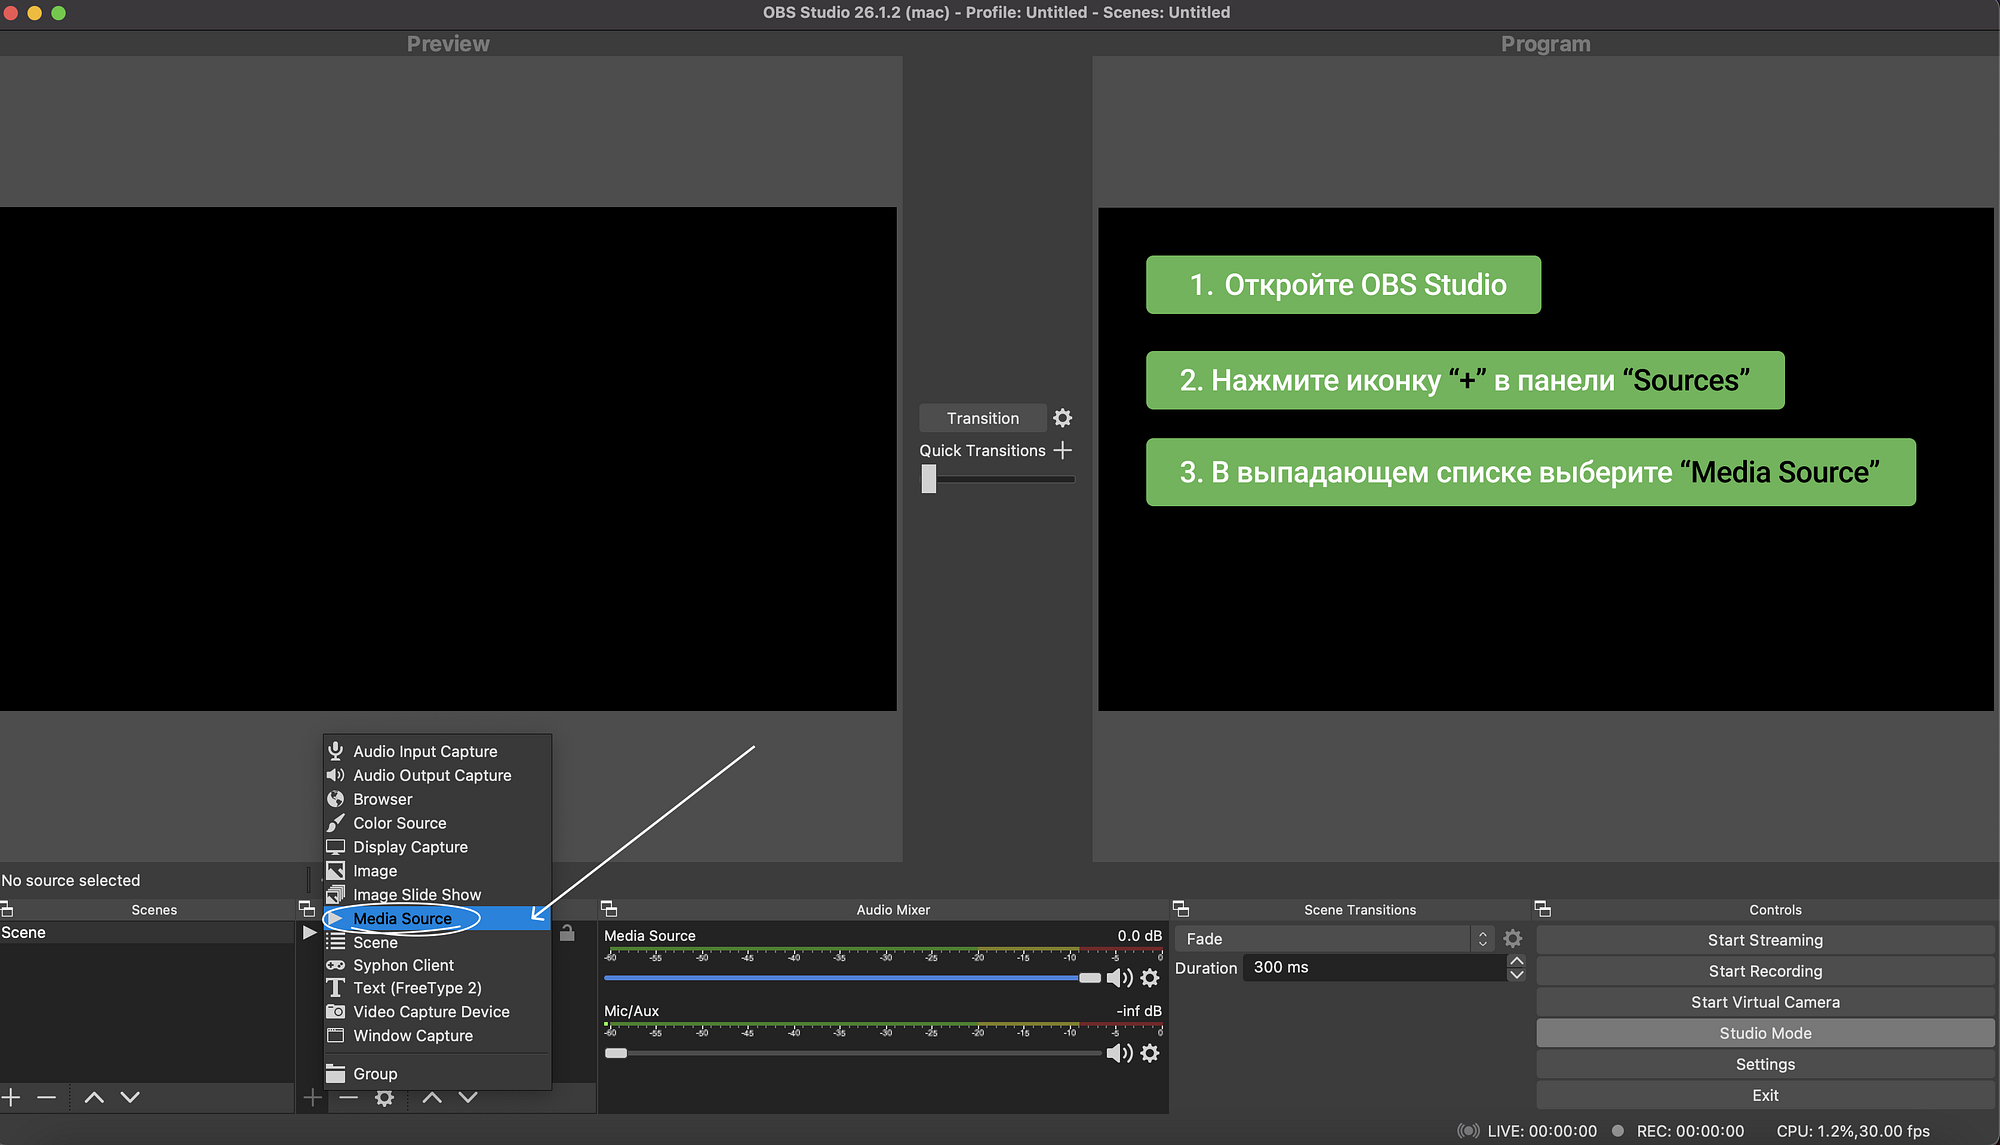2000x1145 pixels.
Task: Pop out the Audio Mixer dock icon
Action: point(609,909)
